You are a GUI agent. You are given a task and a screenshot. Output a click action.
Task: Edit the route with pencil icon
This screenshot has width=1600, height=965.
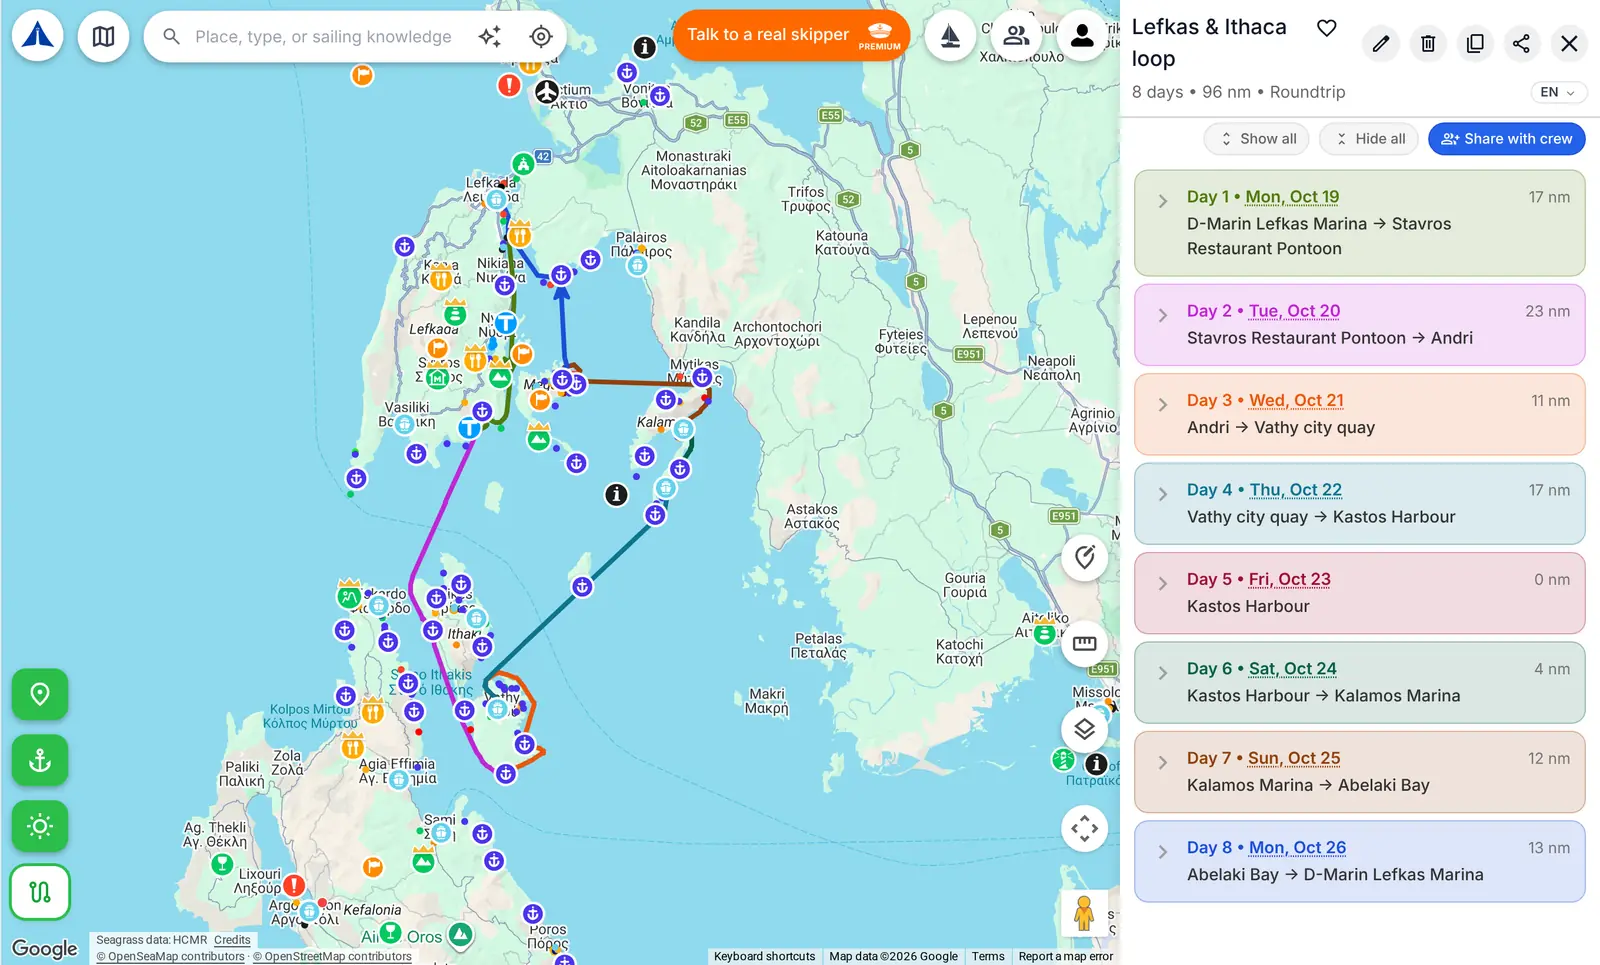click(1381, 43)
